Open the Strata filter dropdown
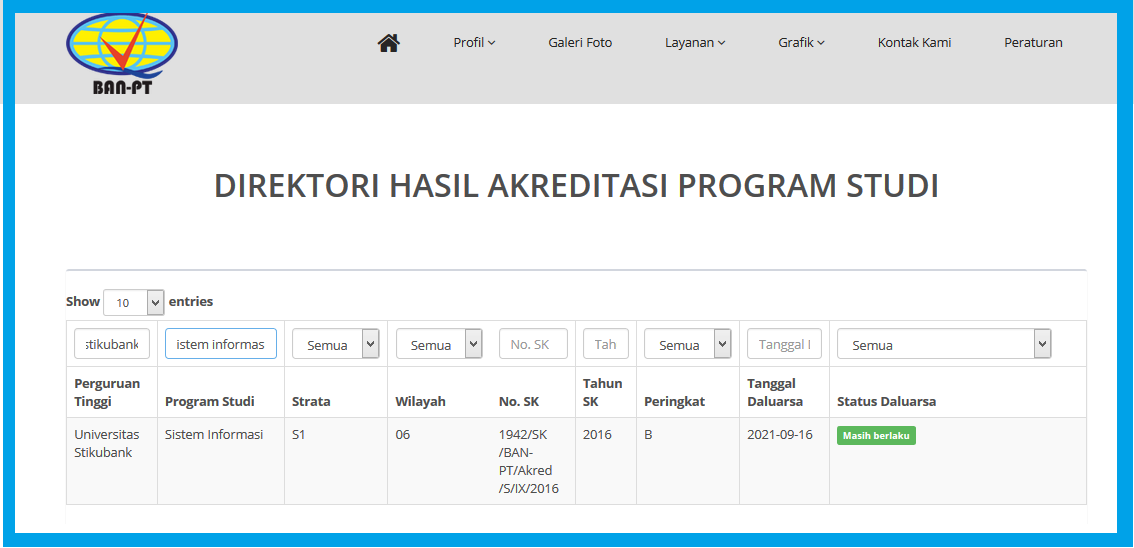The image size is (1134, 548). (336, 344)
